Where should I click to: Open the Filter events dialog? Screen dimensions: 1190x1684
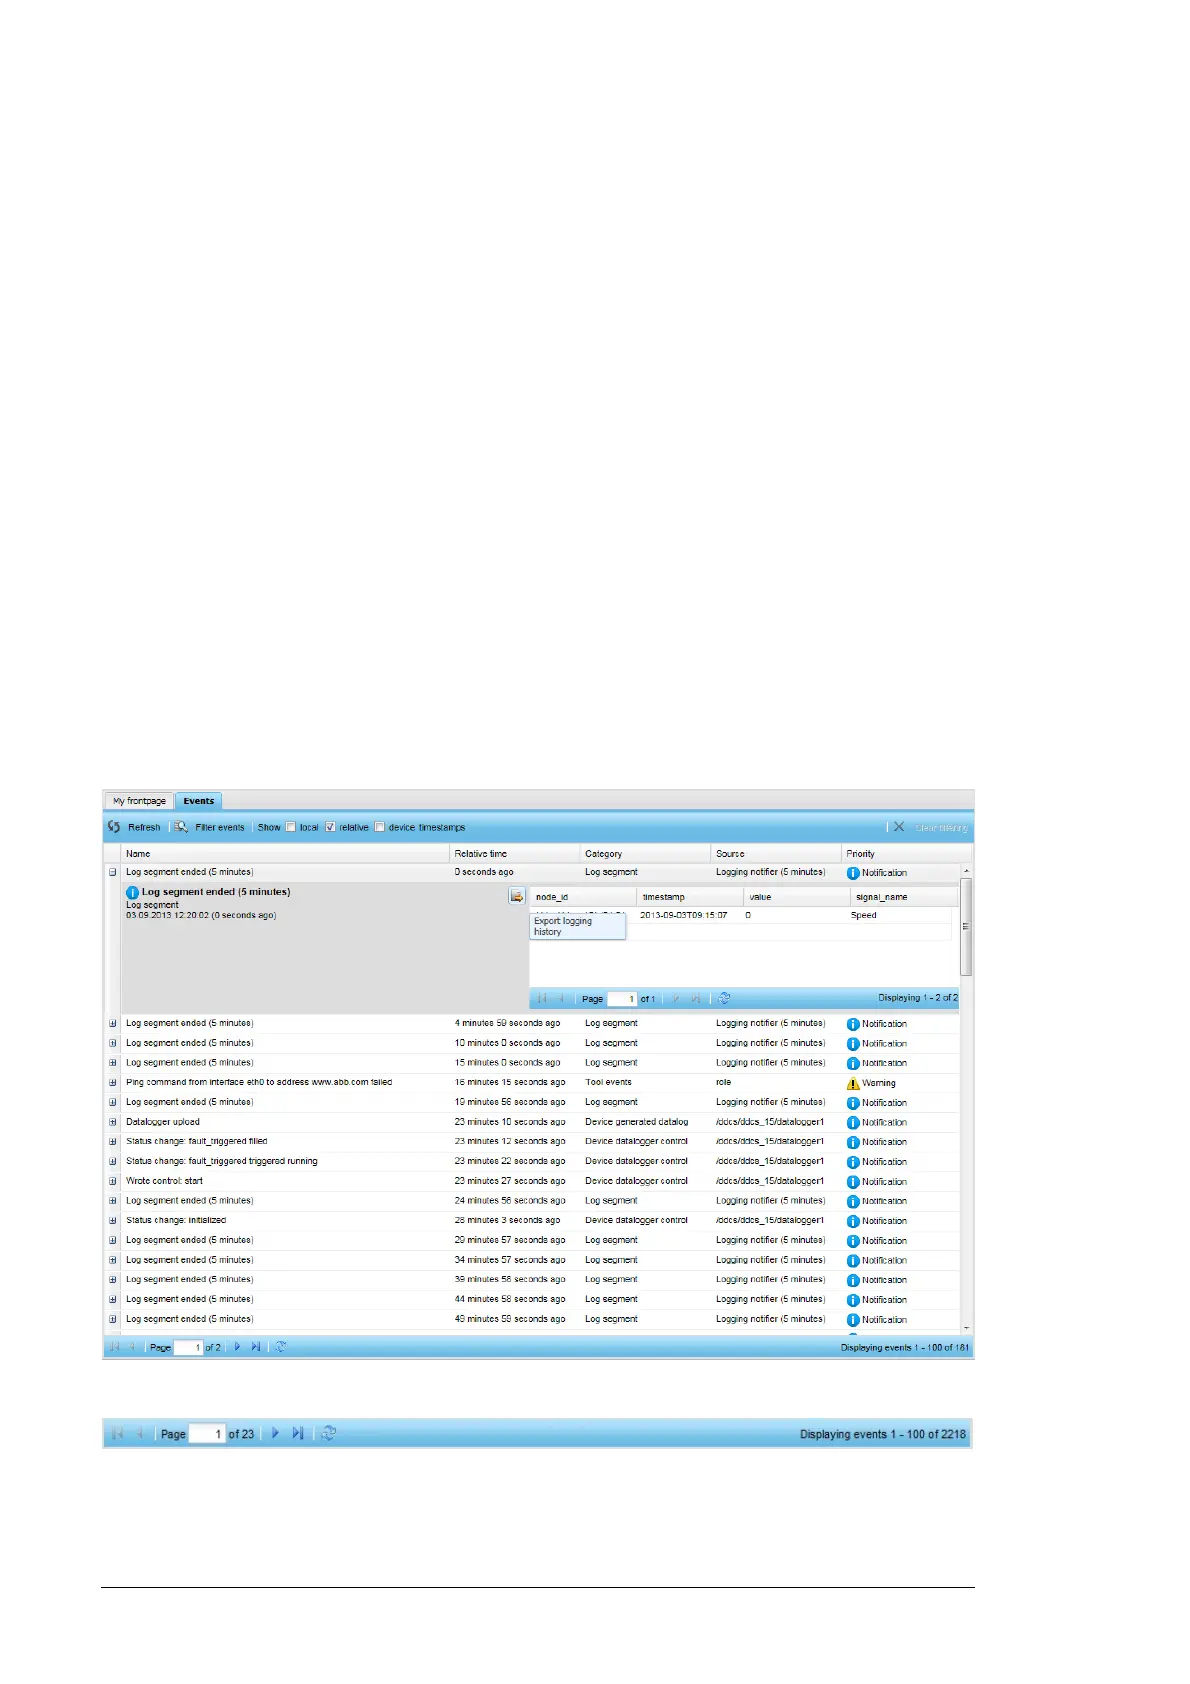point(209,827)
